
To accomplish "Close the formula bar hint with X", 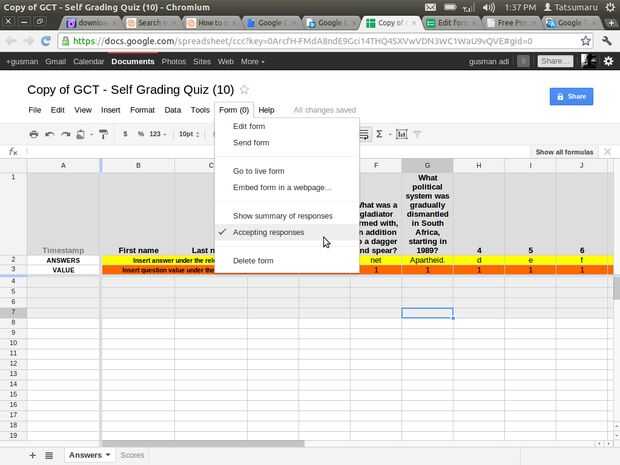I will point(607,152).
